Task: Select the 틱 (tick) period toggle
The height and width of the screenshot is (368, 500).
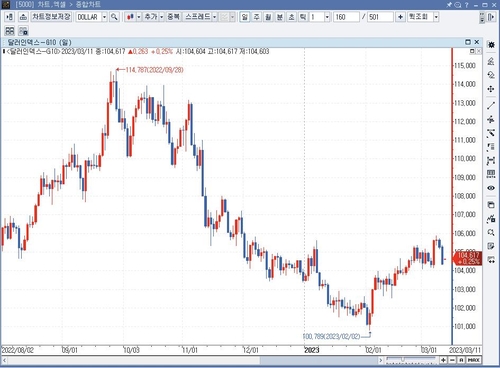Action: coord(303,17)
